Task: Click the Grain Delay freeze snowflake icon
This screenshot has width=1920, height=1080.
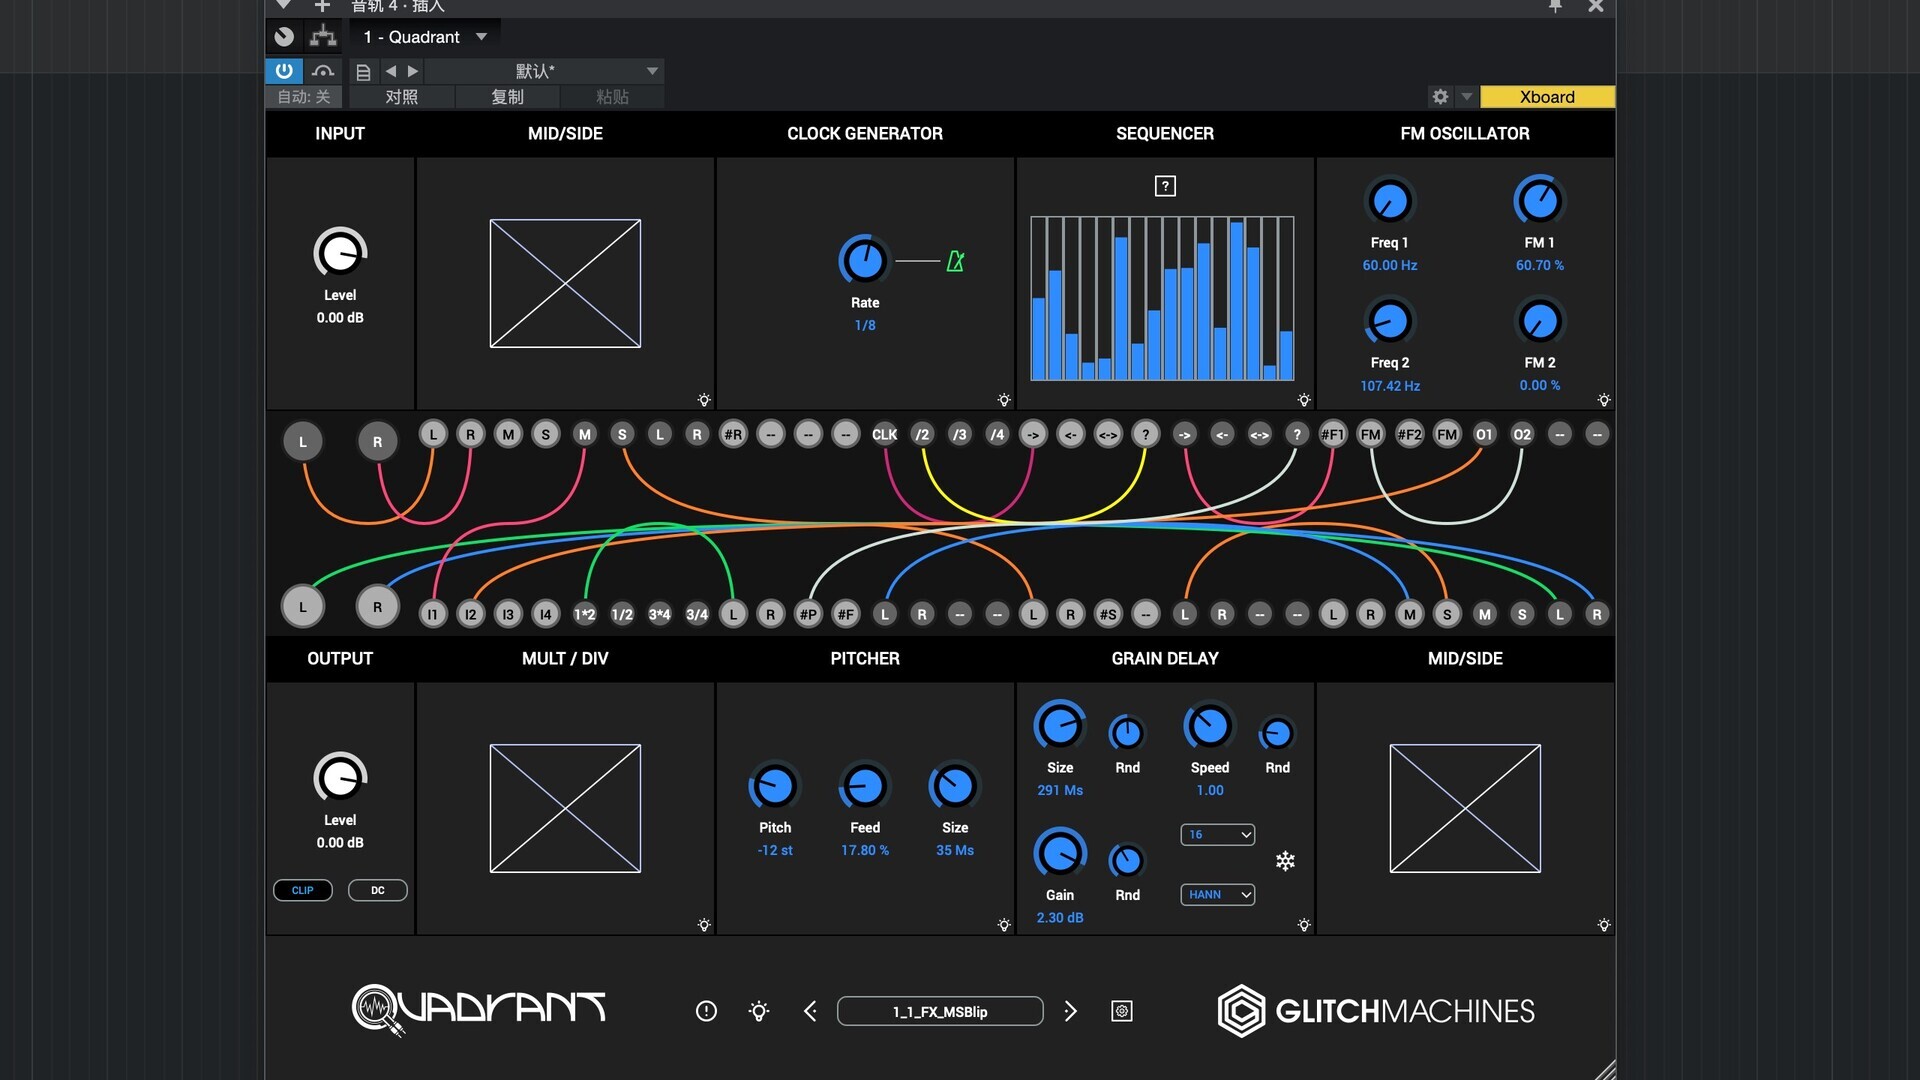Action: click(1285, 861)
